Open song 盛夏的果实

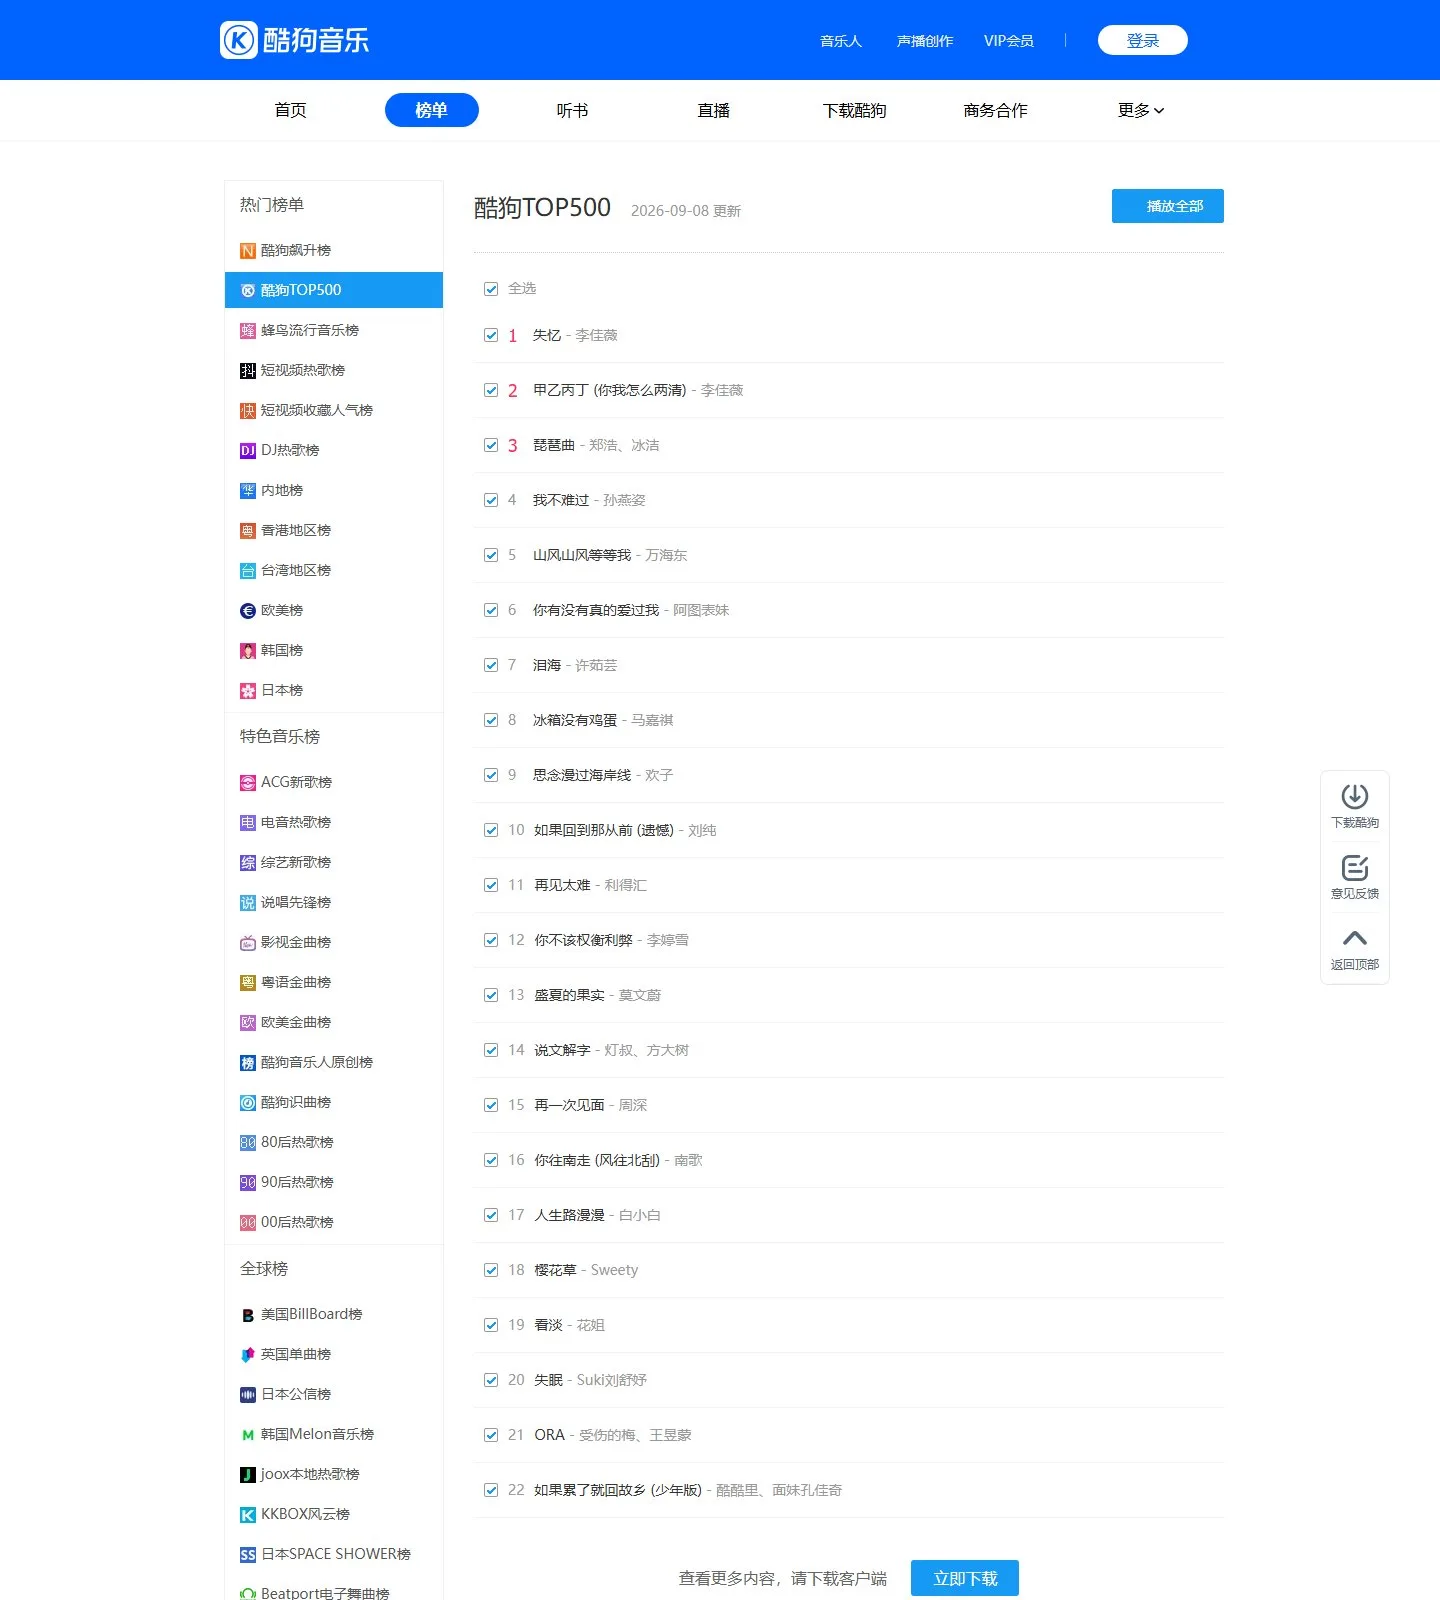coord(569,995)
